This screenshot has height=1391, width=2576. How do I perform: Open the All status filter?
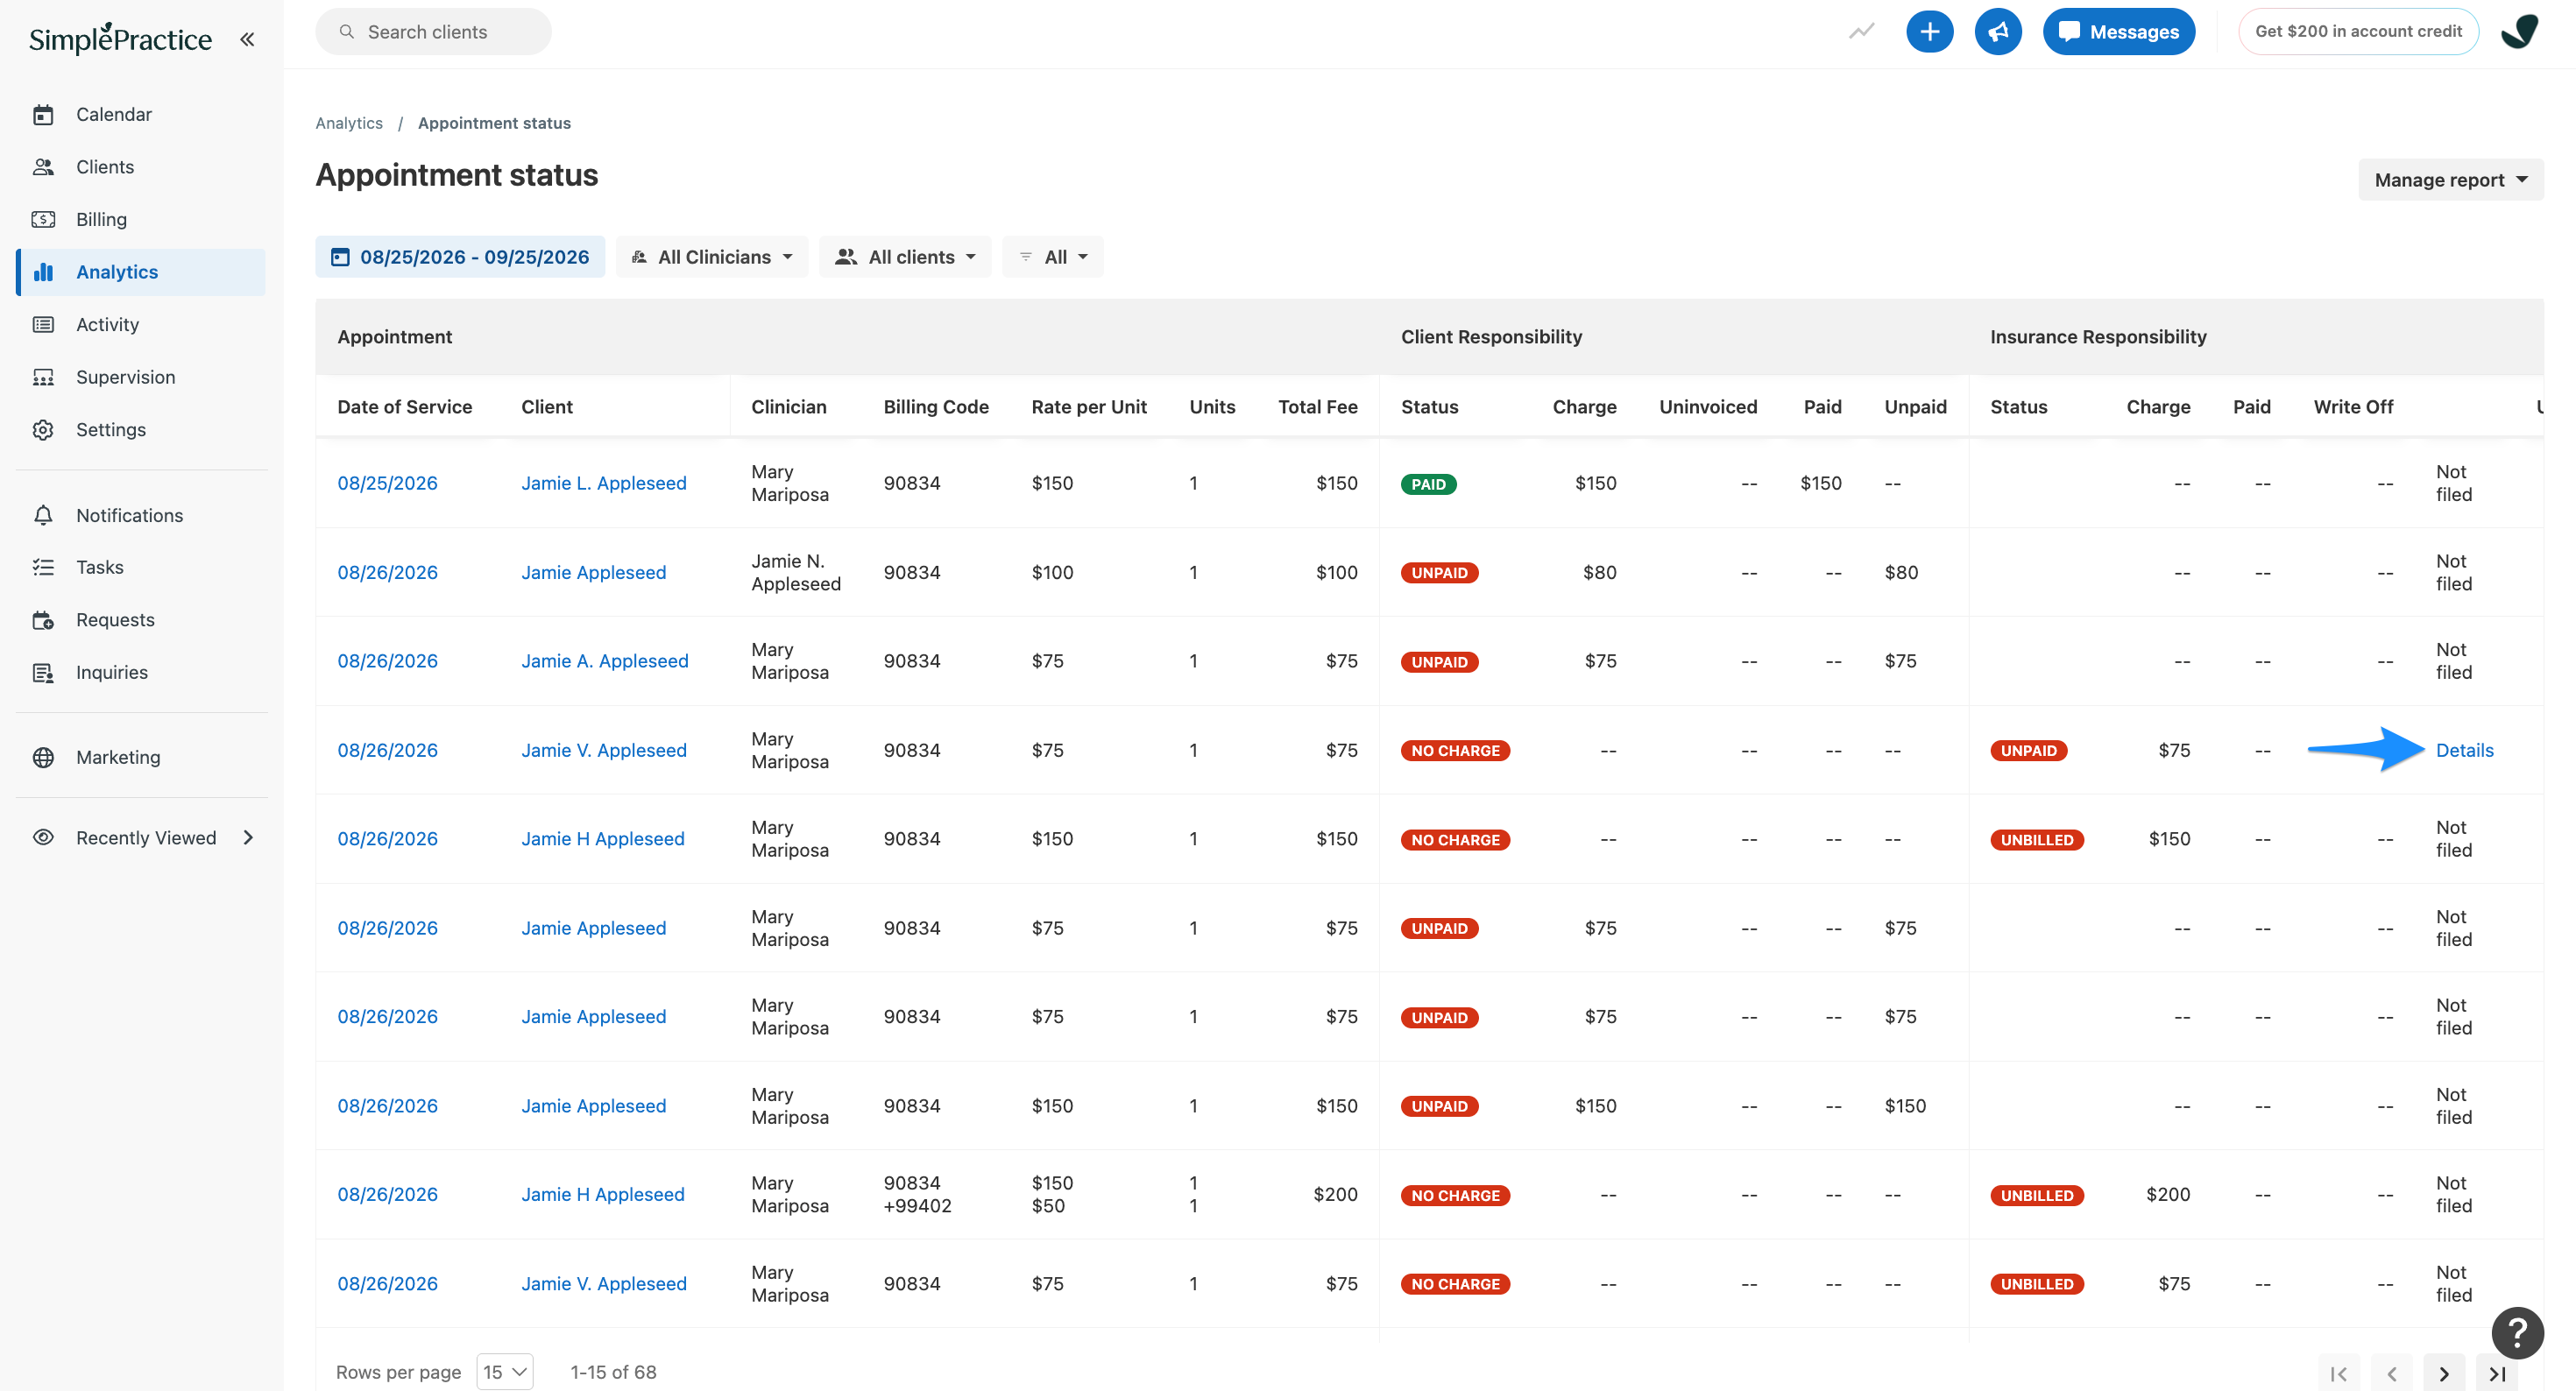click(1053, 257)
